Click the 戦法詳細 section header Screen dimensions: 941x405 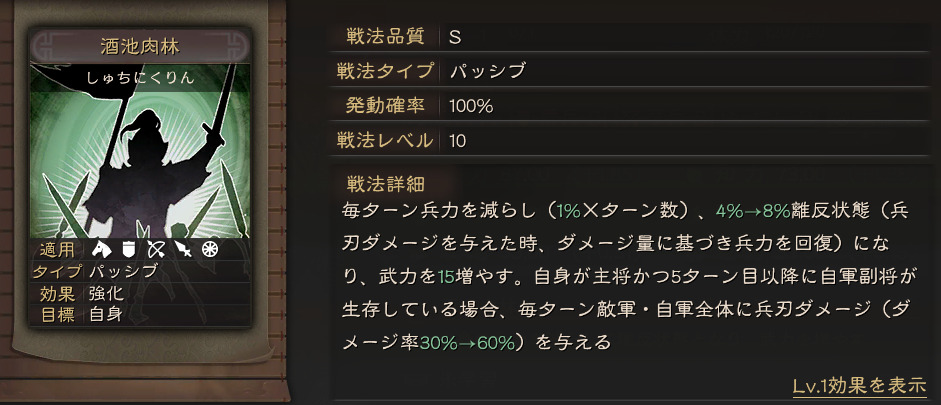[x=386, y=182]
